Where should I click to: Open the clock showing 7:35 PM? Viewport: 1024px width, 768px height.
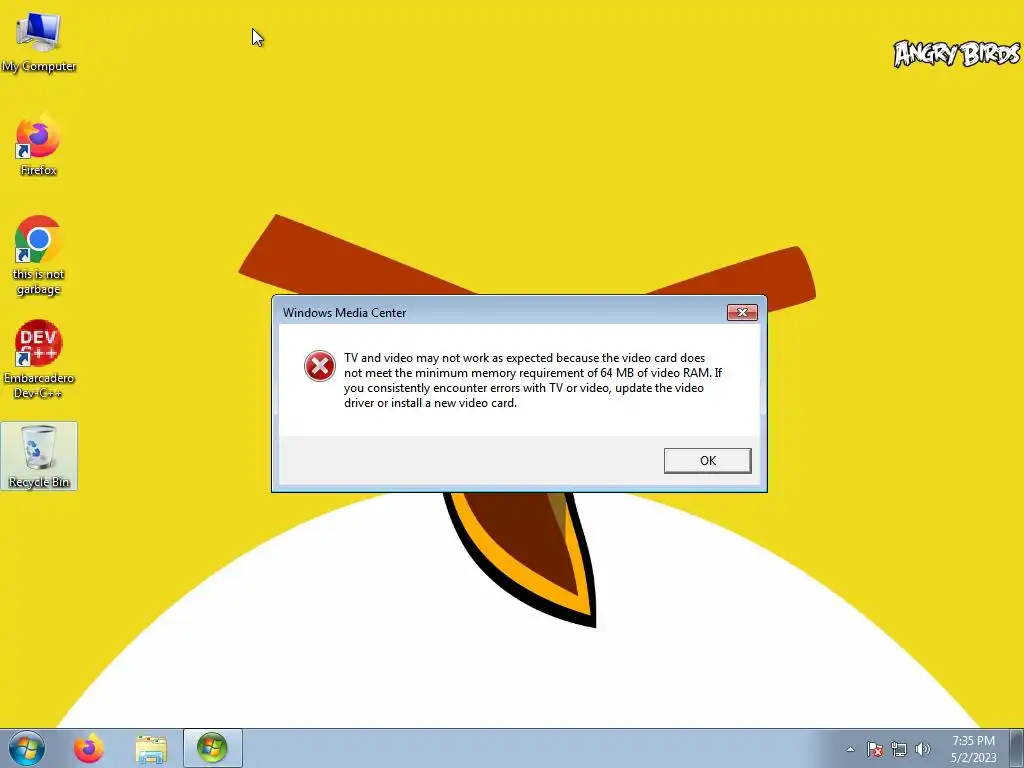pyautogui.click(x=973, y=749)
